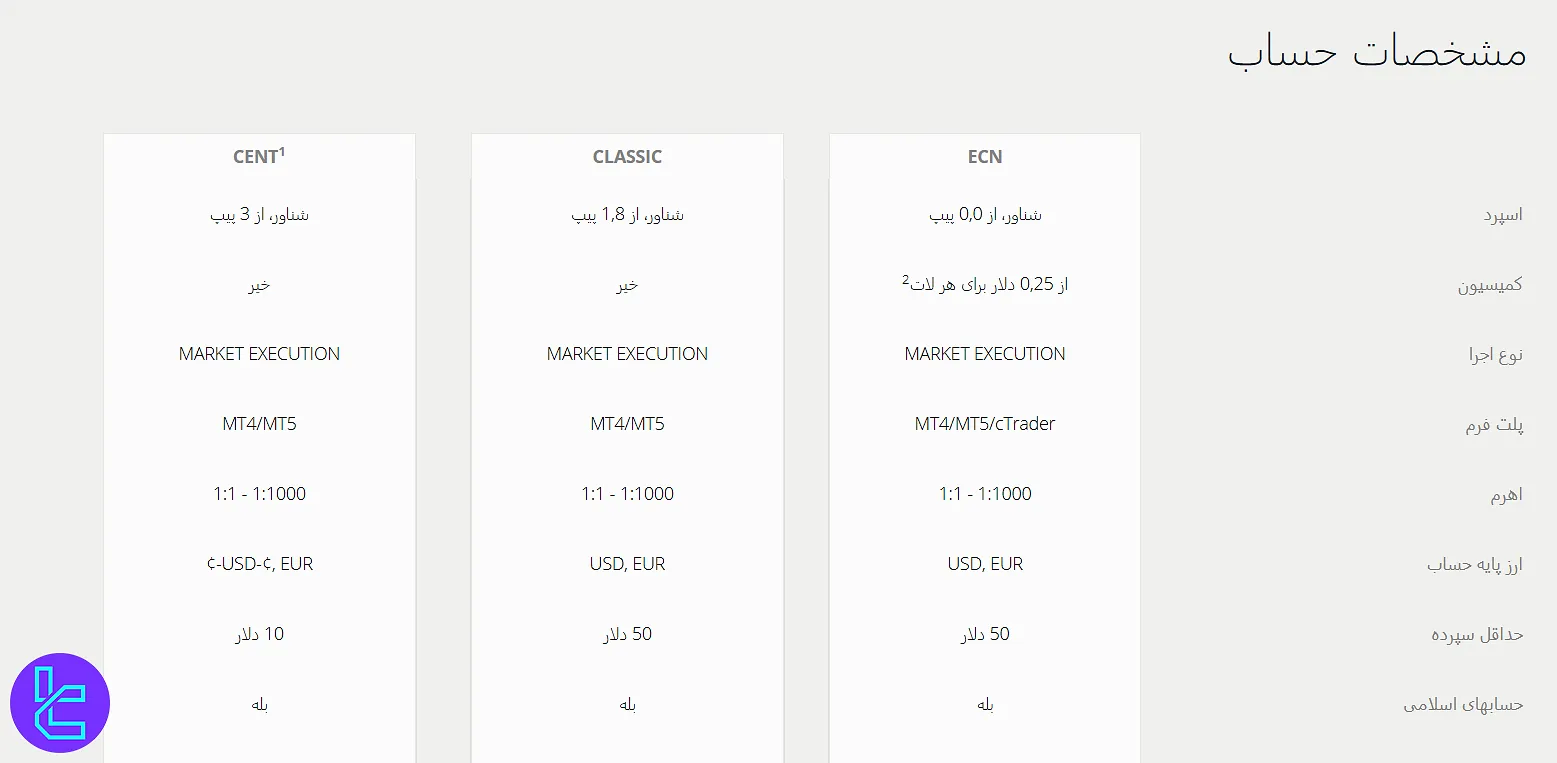Click the کمیسیون row label

click(x=1493, y=284)
